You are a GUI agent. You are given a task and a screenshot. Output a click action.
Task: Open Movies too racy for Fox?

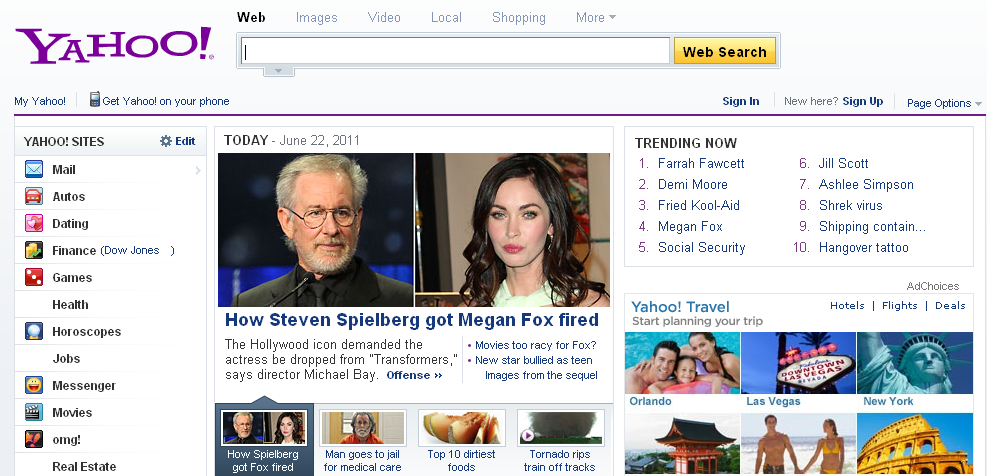pos(535,345)
